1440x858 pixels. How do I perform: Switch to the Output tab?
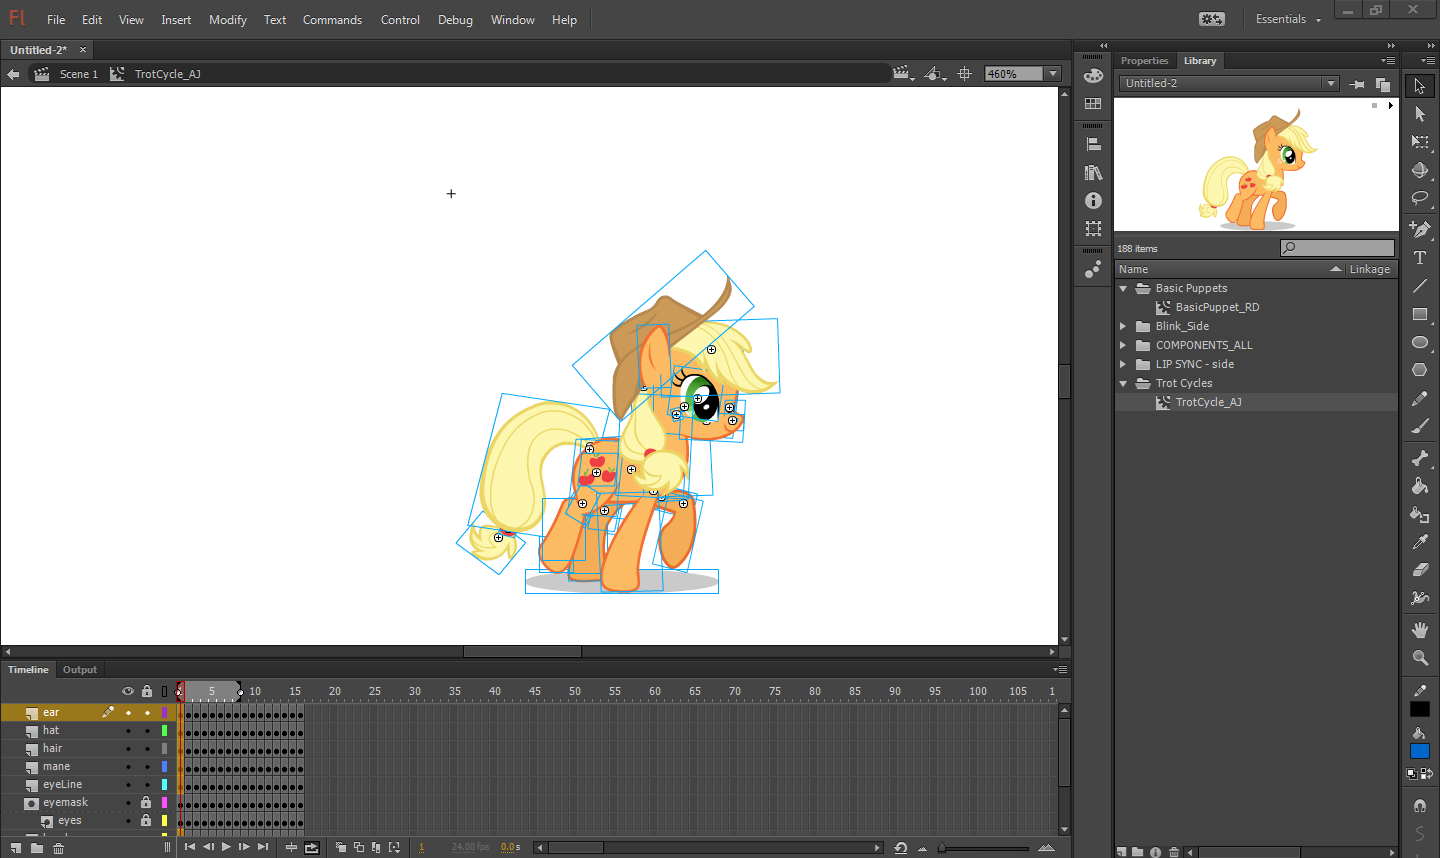point(80,670)
